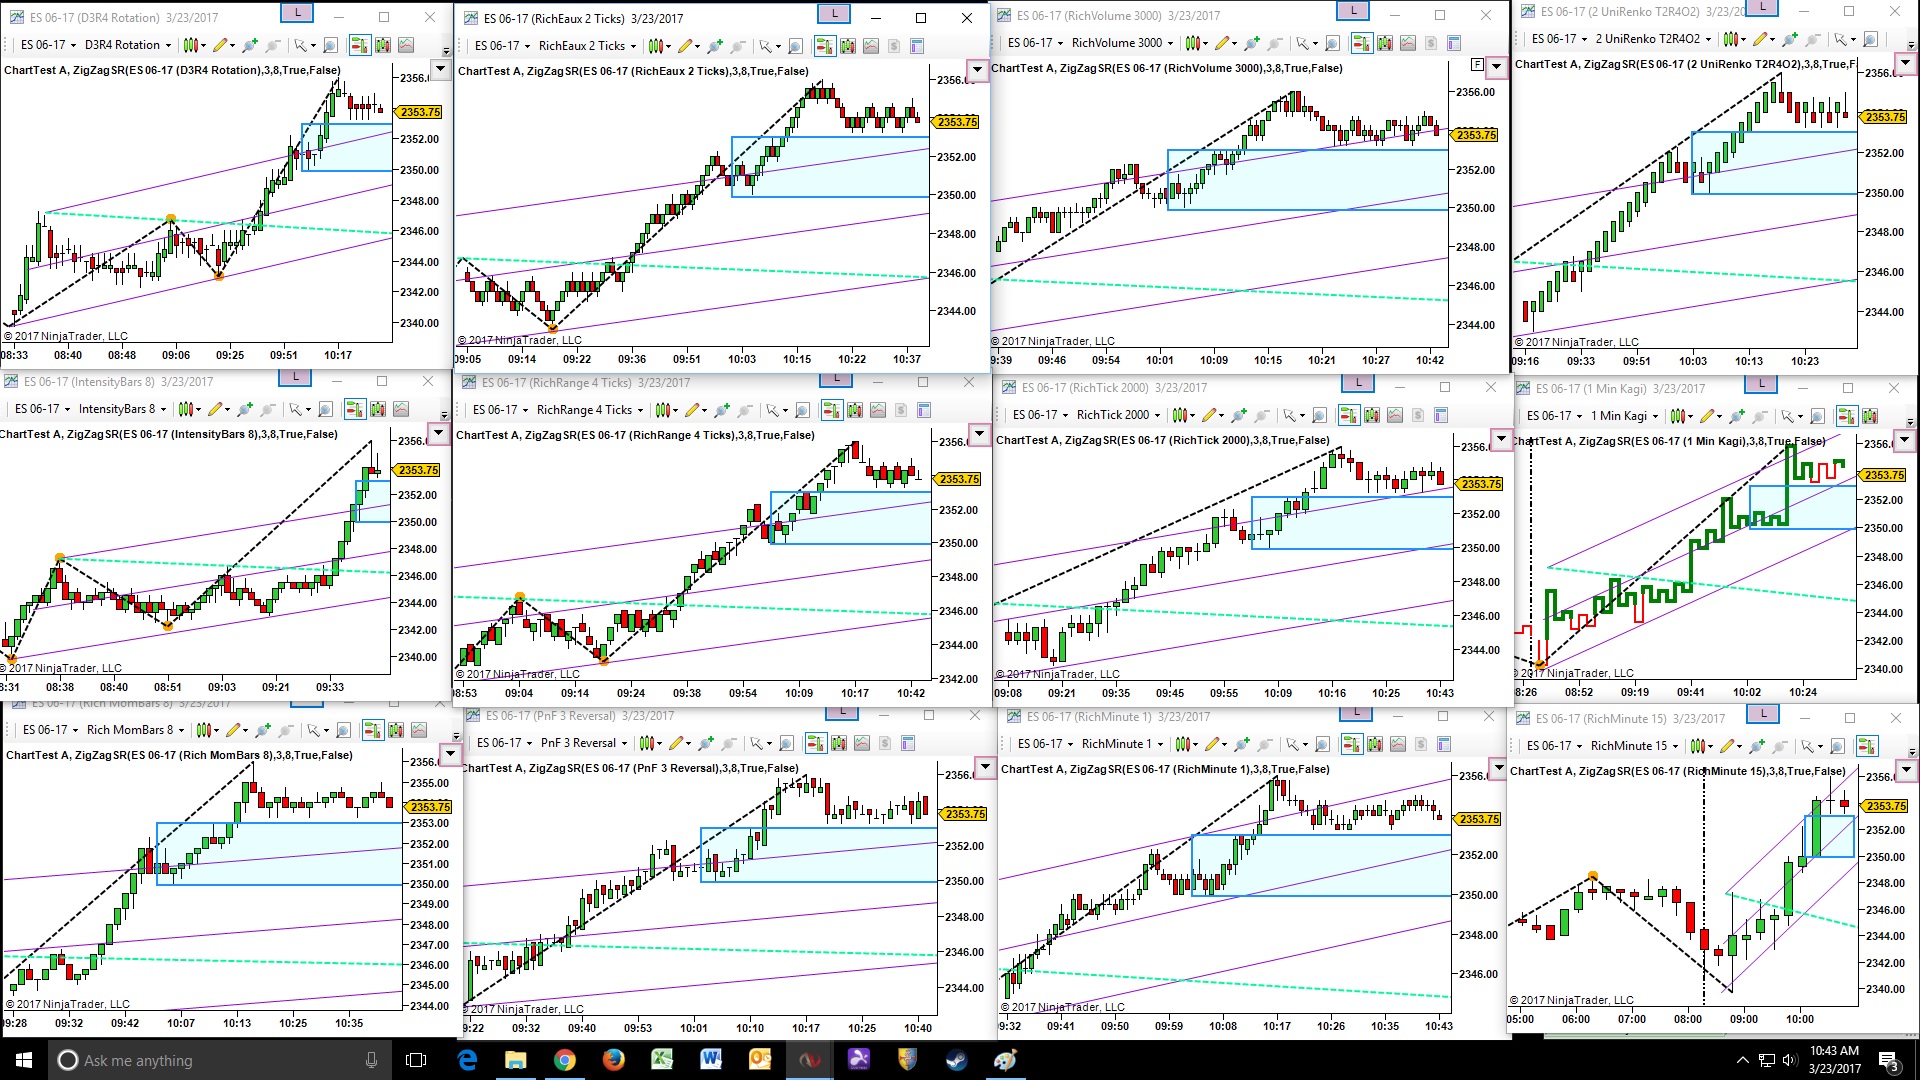Screen dimensions: 1920x1080
Task: Open the RichVolume 3000 interval dropdown
Action: coord(1122,43)
